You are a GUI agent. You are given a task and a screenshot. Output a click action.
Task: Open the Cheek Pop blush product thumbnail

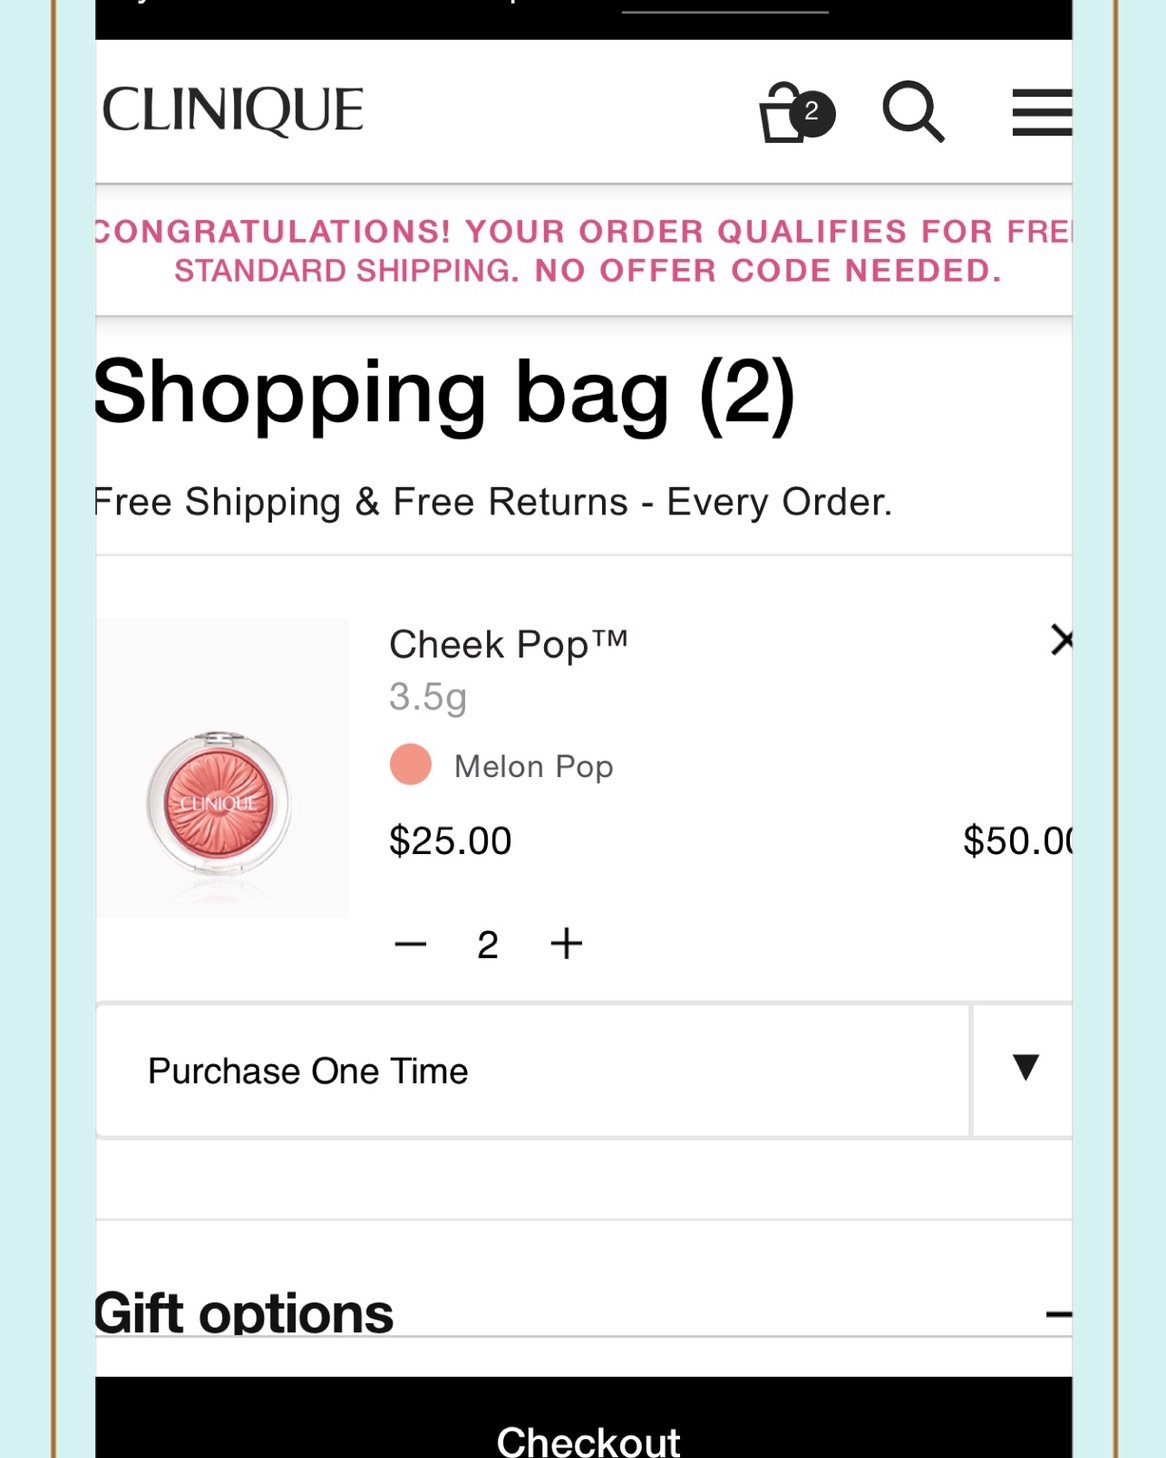[x=222, y=768]
